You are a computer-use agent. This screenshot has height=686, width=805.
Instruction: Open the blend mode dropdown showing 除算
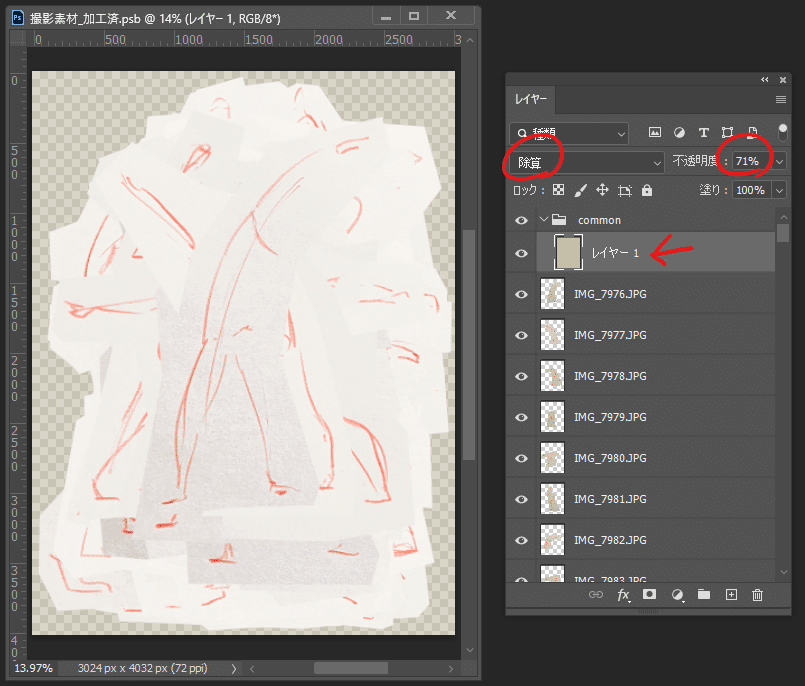(587, 162)
